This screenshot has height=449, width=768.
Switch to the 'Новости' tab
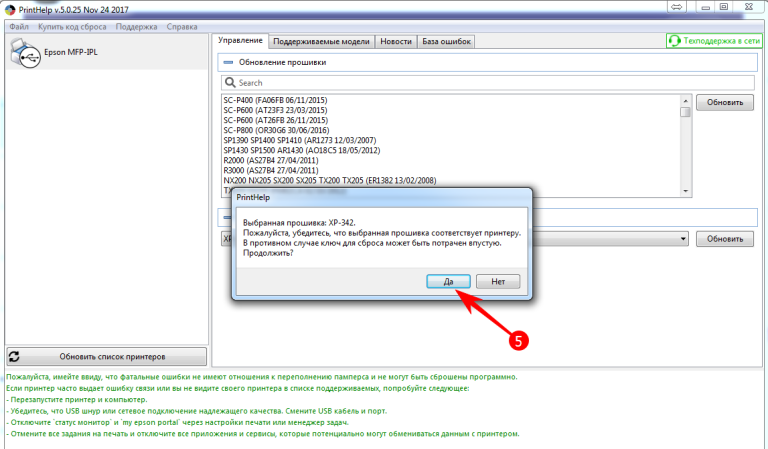click(396, 42)
